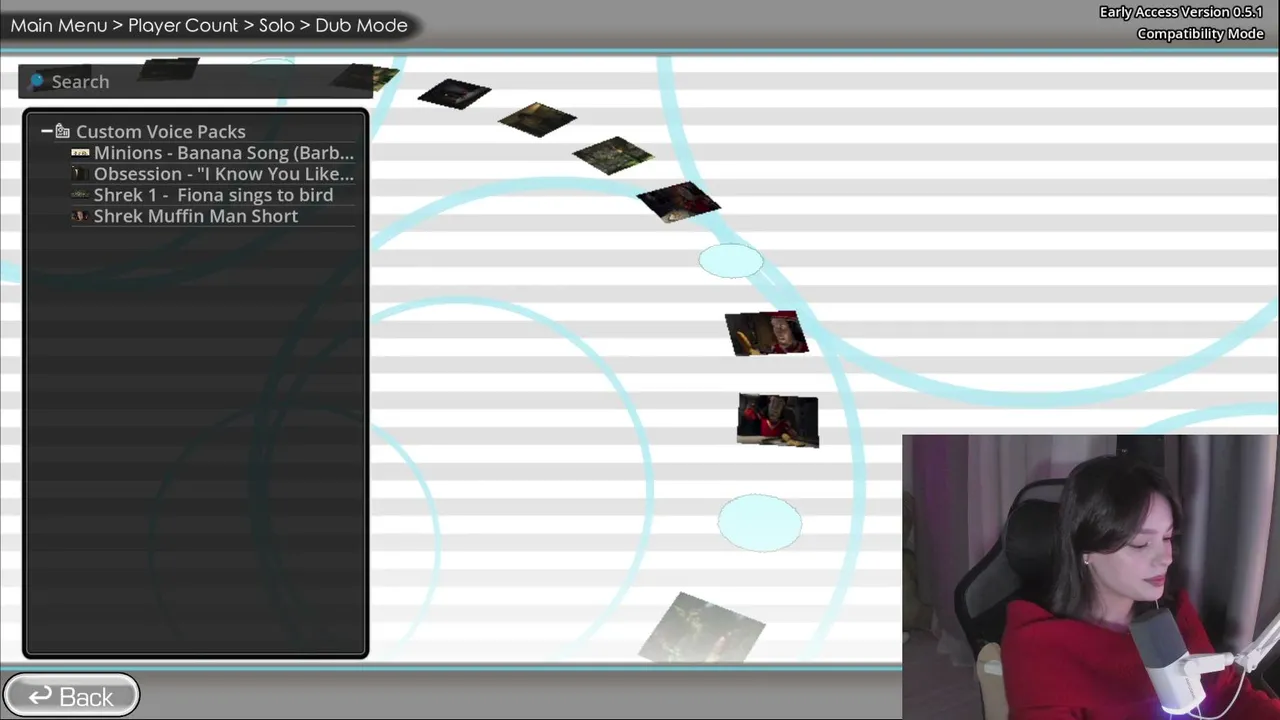Click the "Early Access Version 0.5.1" text
This screenshot has height=720, width=1280.
1181,12
